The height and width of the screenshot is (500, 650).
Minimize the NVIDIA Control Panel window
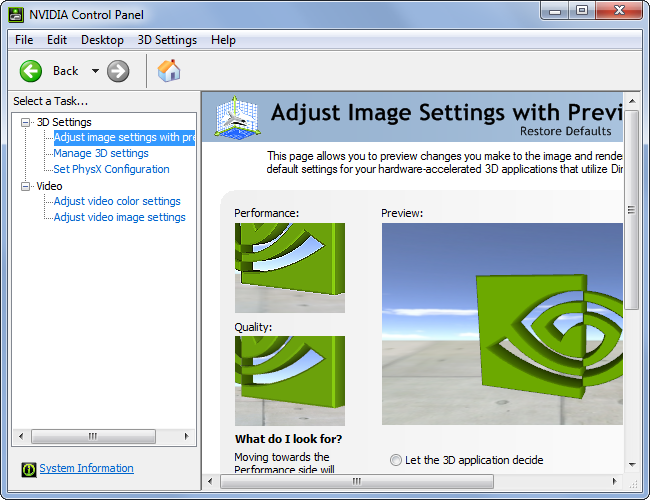click(555, 11)
